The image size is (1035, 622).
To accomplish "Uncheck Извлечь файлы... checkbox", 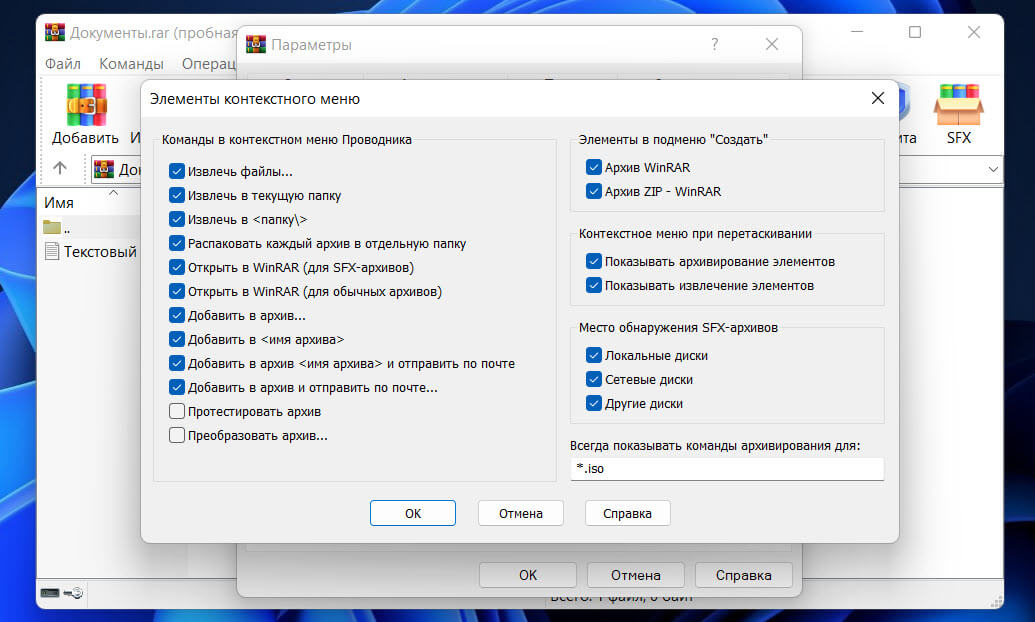I will (x=176, y=172).
